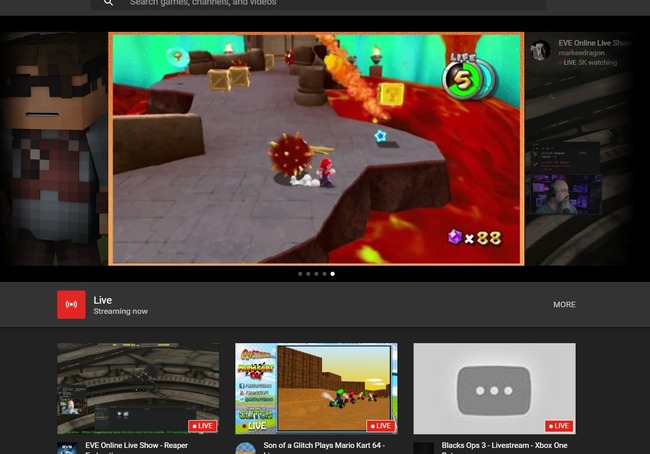
Task: Open the EVE Online Live Show carousel title
Action: coord(594,43)
